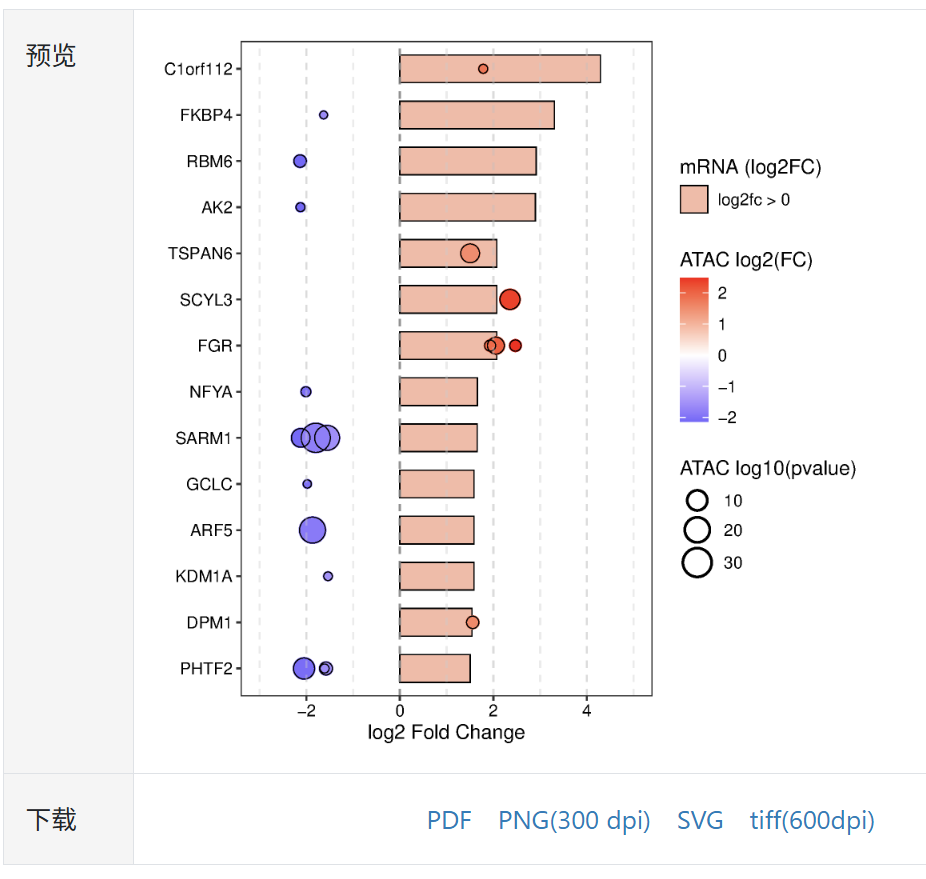Click the size-30 circle in the pvalue legend

(x=697, y=563)
